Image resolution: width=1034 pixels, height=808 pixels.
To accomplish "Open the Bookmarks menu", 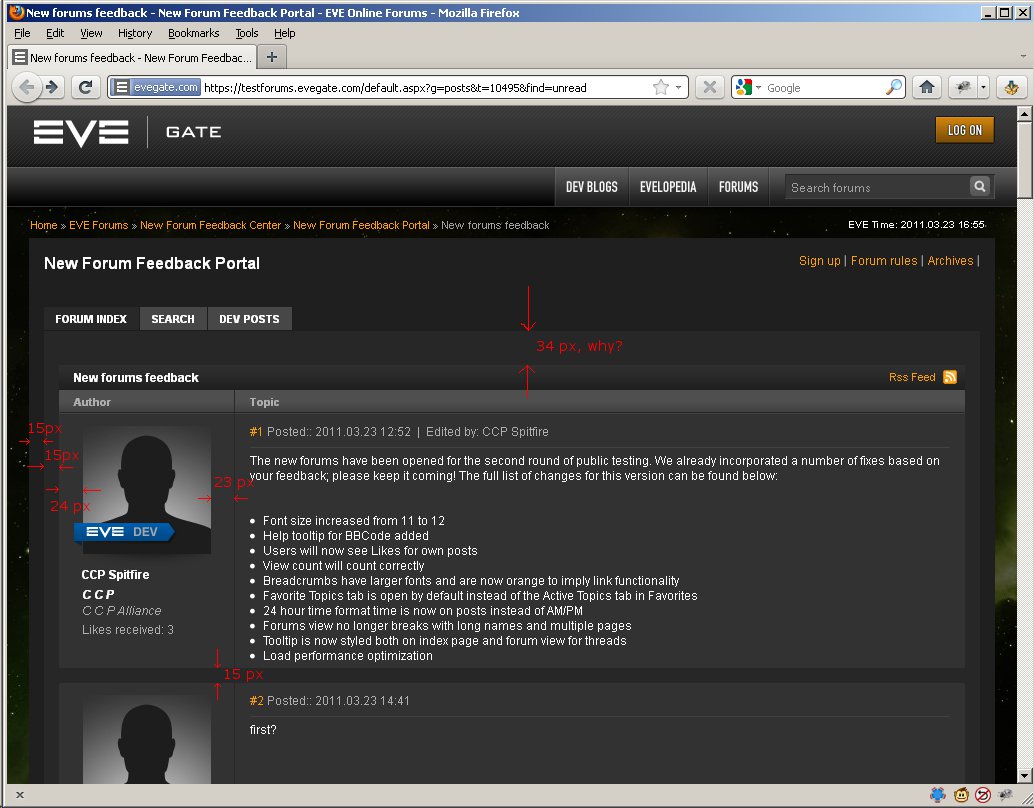I will (x=193, y=33).
